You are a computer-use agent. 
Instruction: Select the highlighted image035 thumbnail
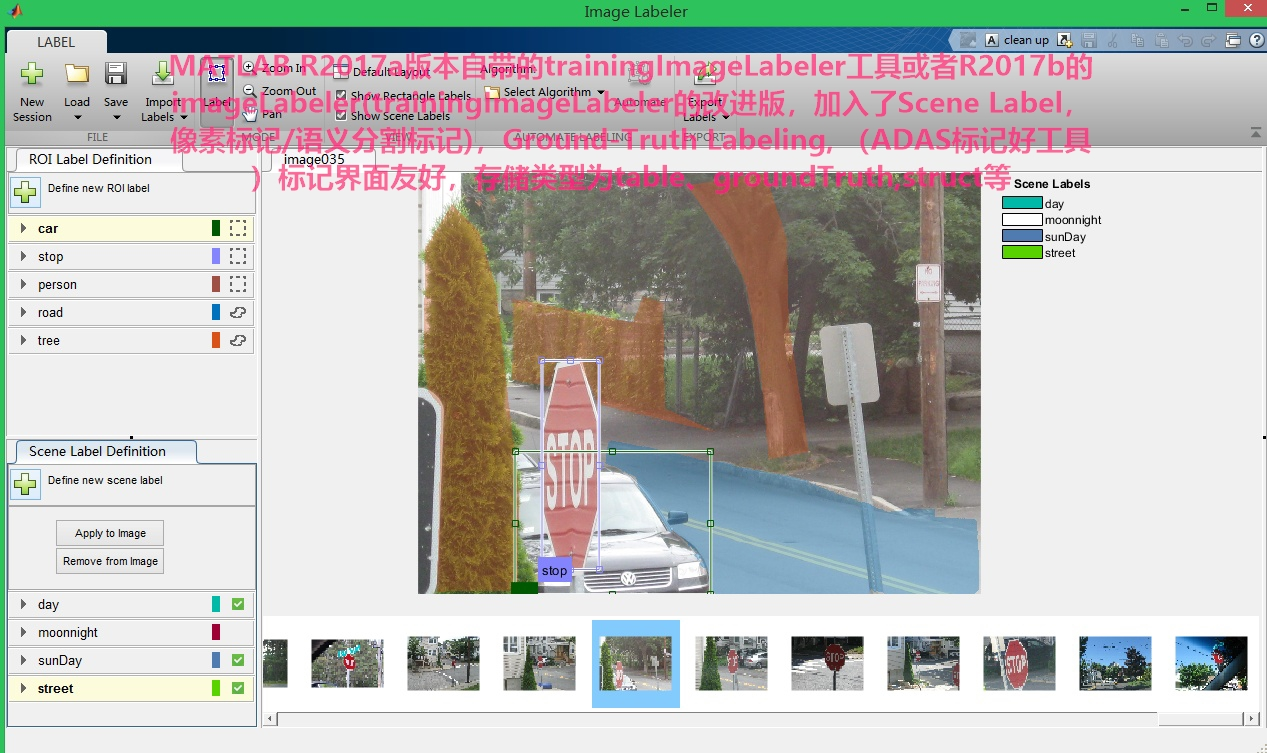pos(636,663)
